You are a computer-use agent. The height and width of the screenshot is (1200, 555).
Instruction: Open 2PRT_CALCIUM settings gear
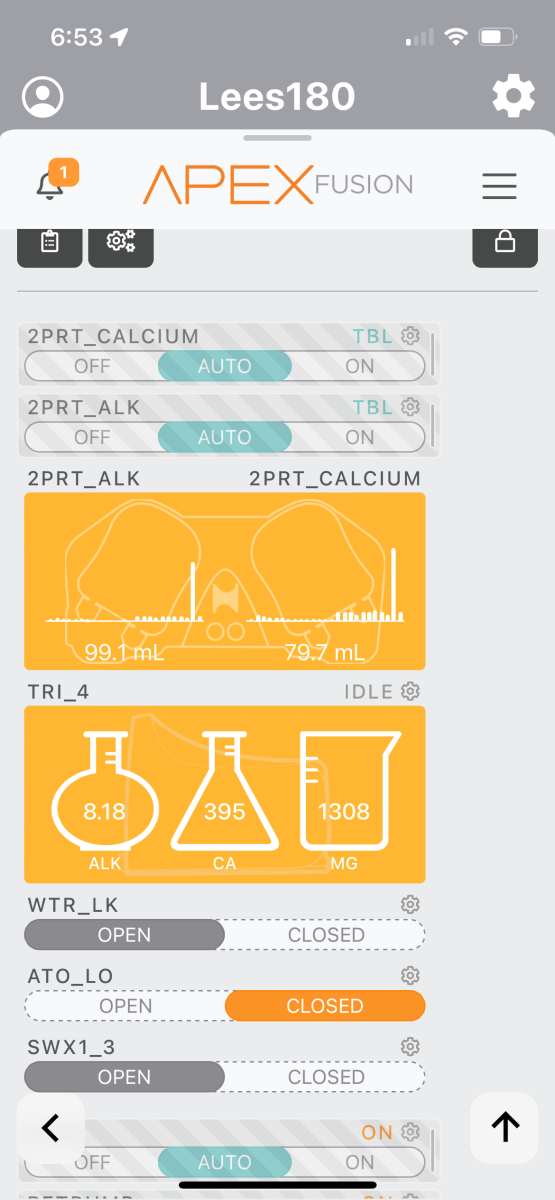[x=410, y=336]
